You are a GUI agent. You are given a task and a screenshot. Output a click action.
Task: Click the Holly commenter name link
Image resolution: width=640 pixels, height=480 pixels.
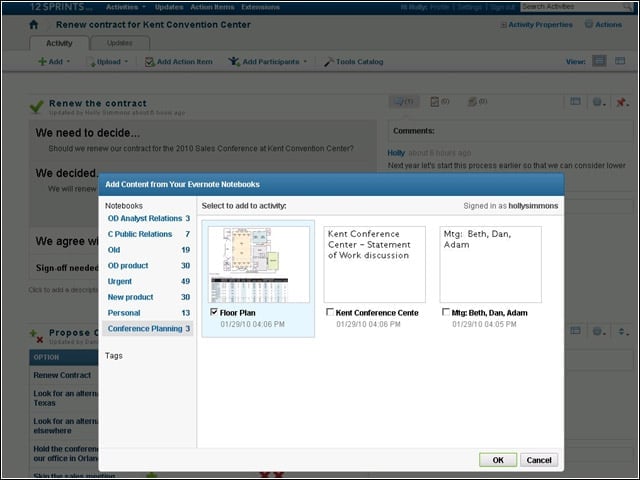point(396,153)
